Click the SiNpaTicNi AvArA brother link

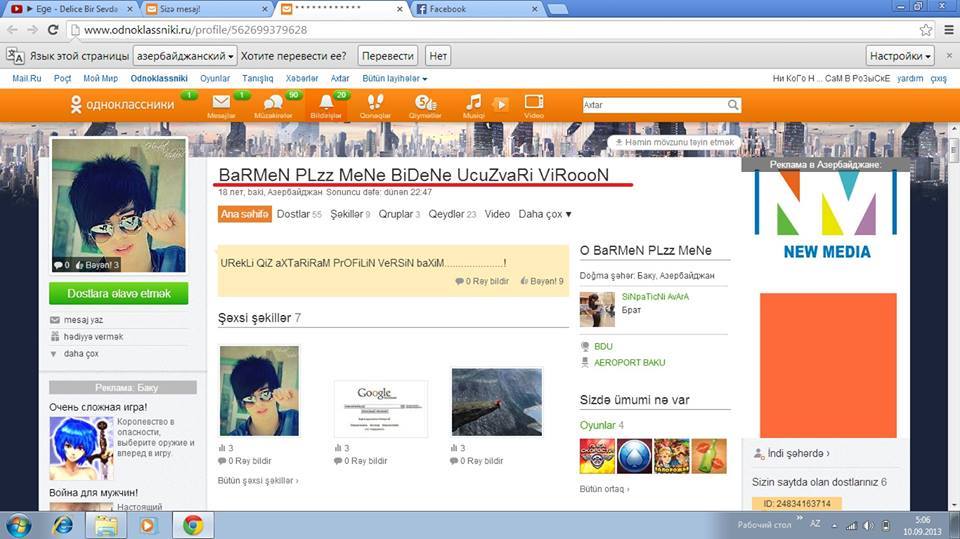[655, 296]
